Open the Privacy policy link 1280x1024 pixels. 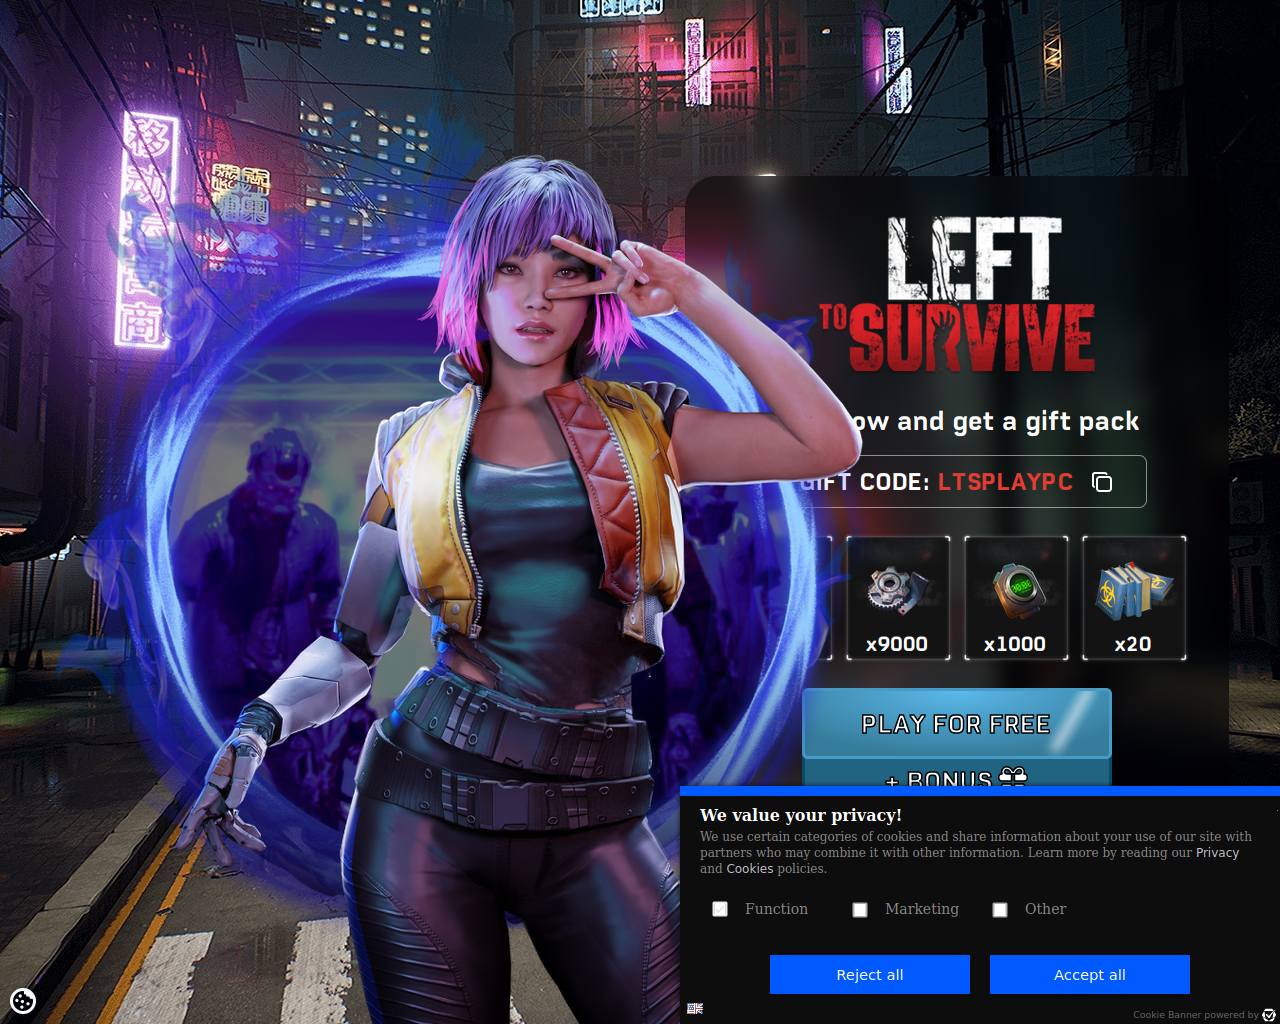[1217, 853]
